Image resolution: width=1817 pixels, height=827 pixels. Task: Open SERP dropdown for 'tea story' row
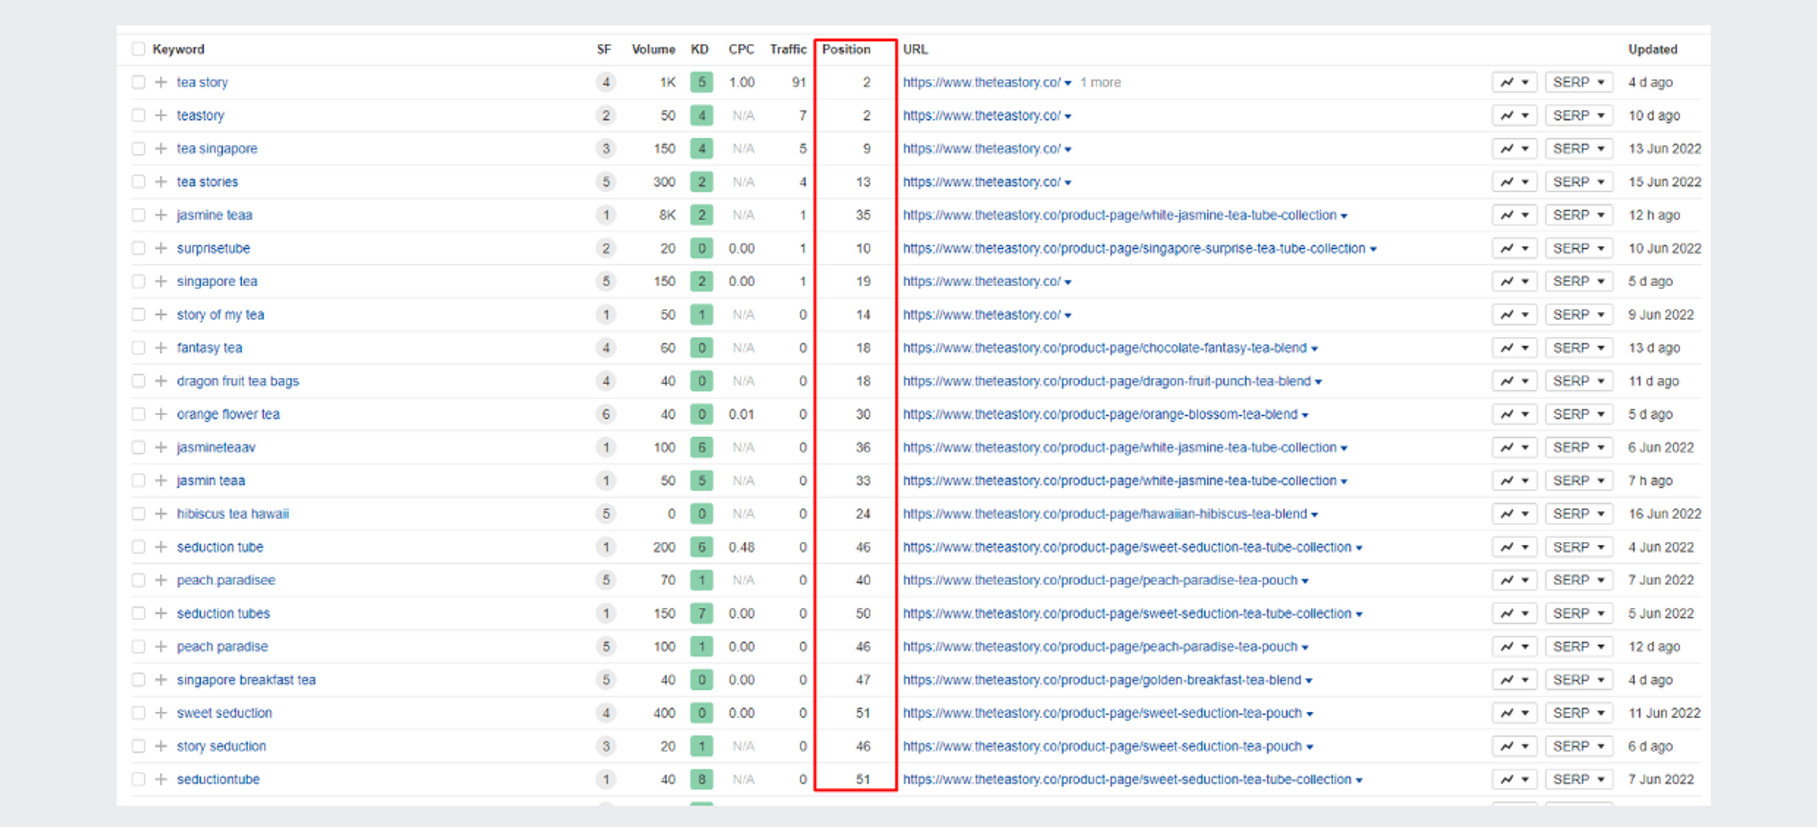(1579, 82)
